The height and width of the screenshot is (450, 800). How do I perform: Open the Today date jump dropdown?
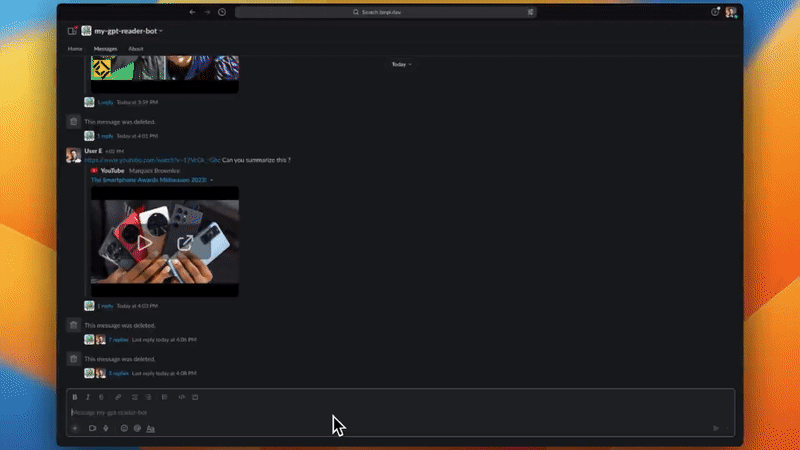400,64
